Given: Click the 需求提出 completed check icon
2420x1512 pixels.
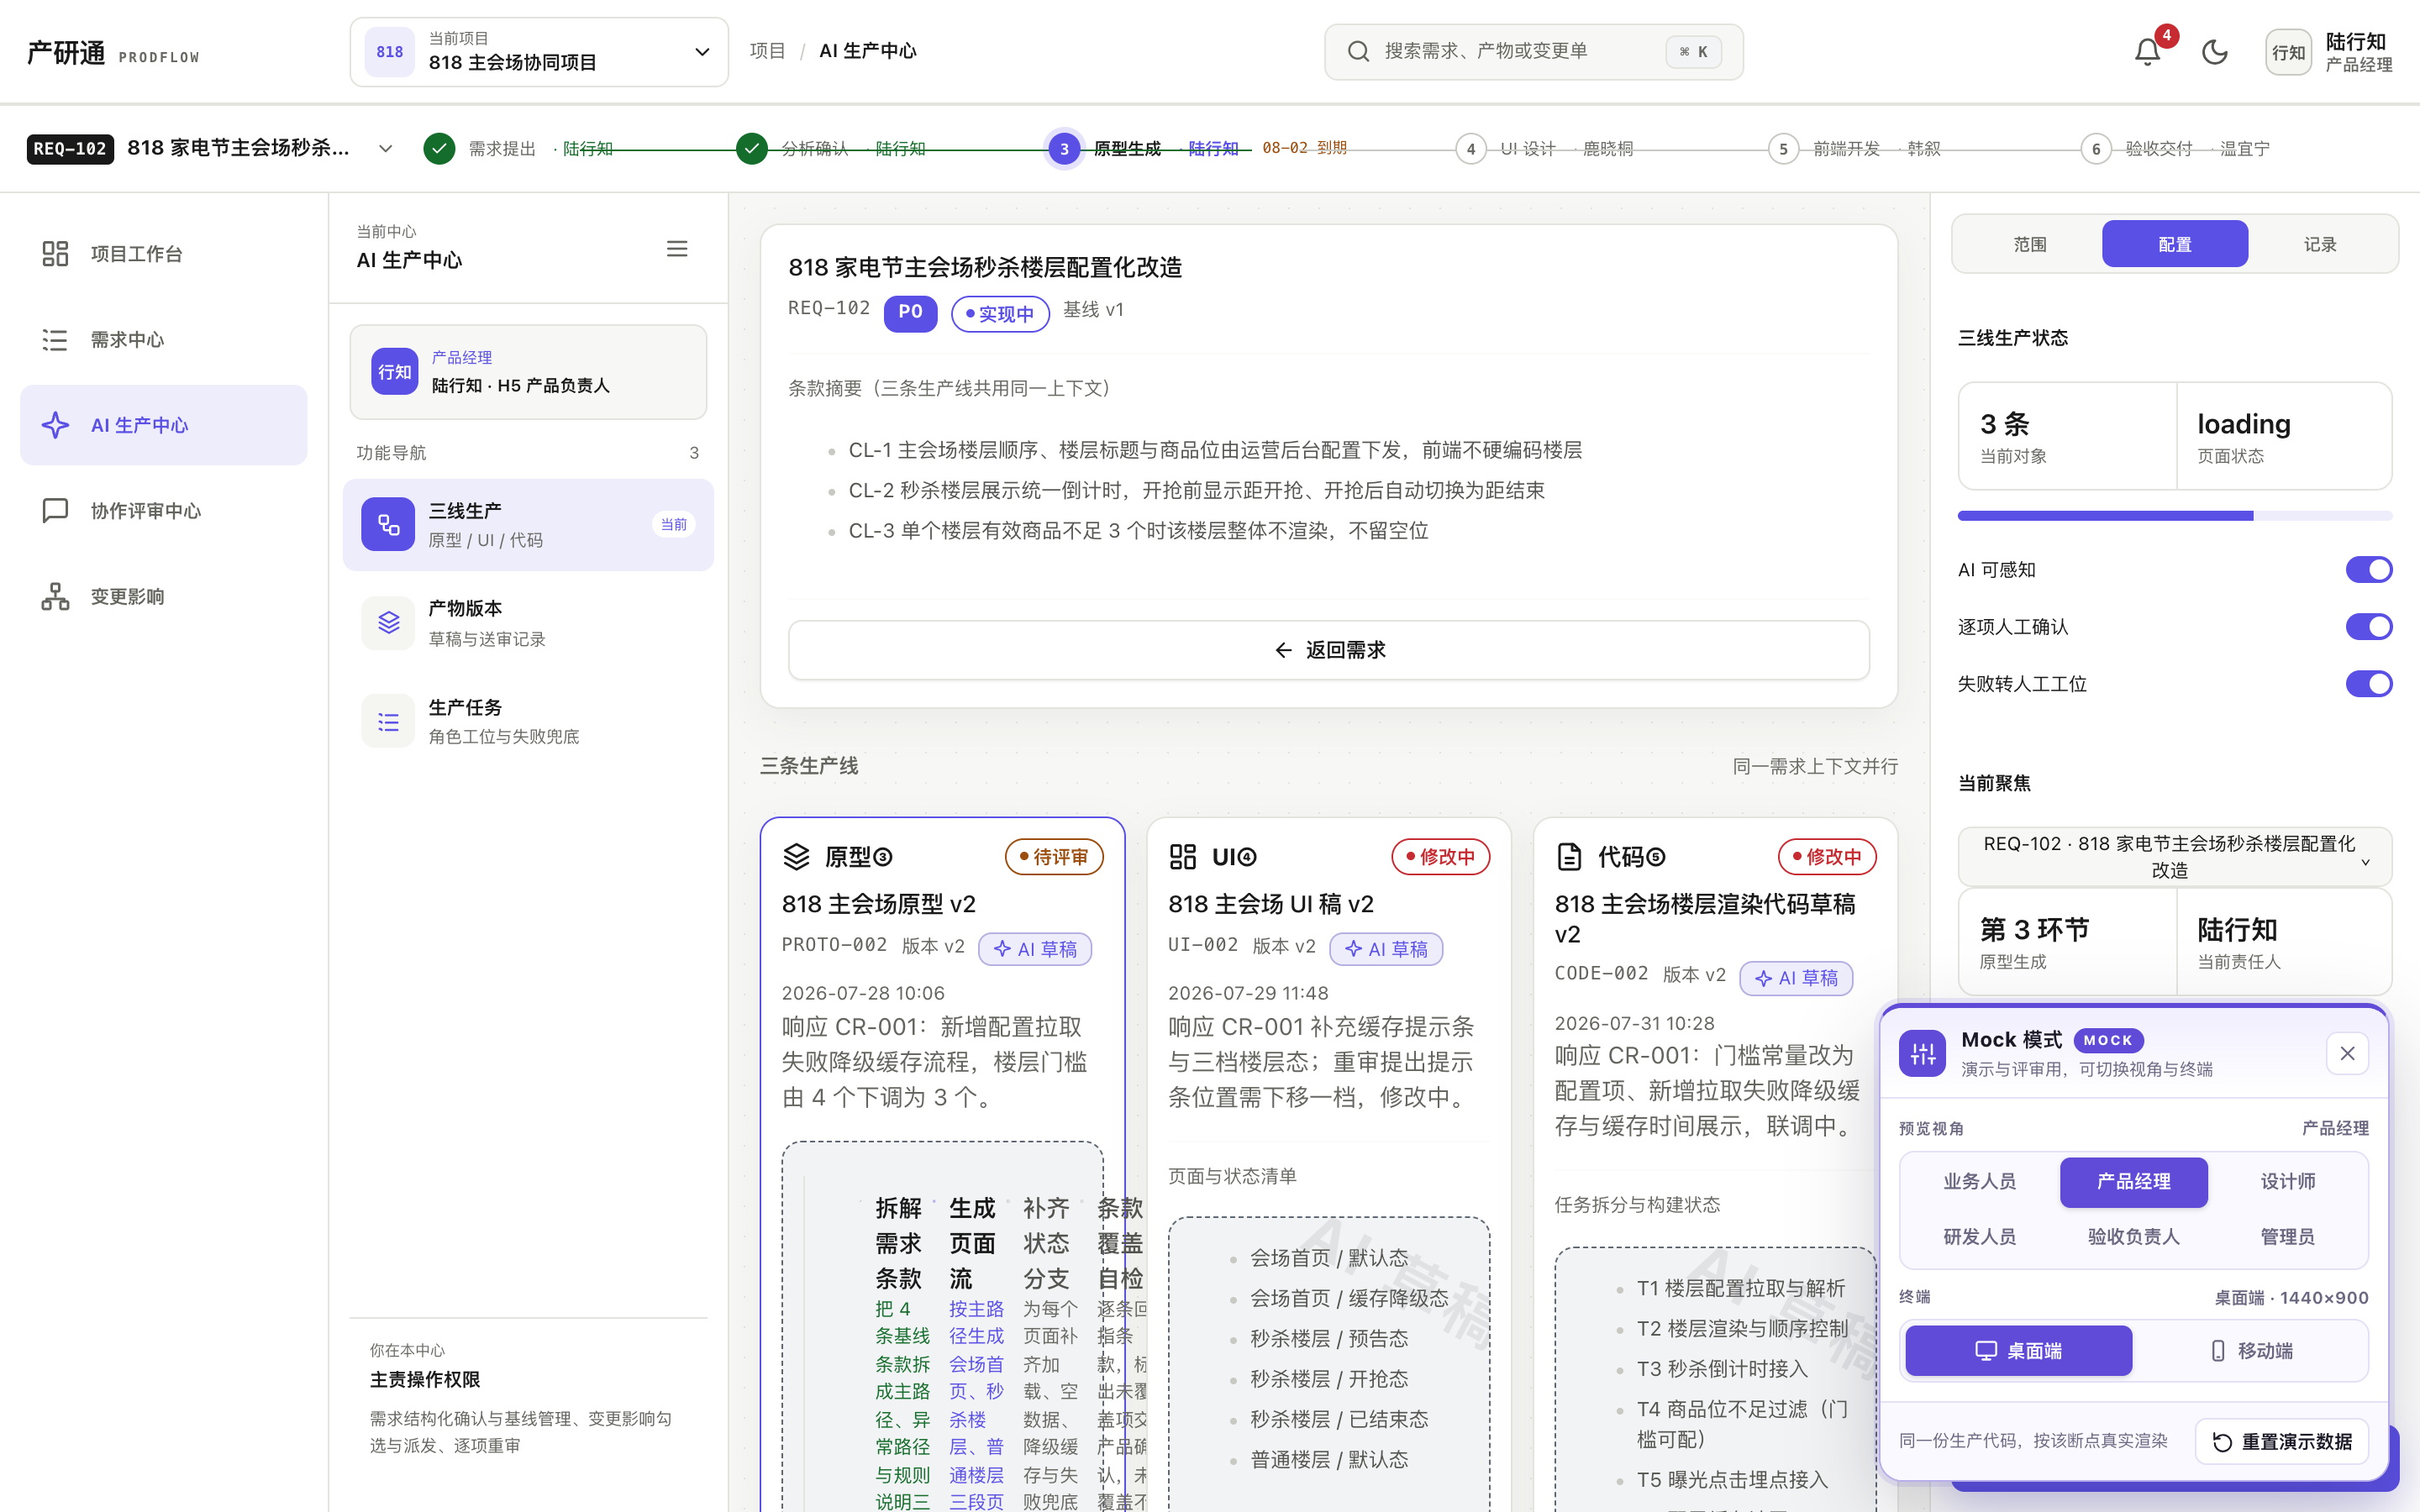Looking at the screenshot, I should click(x=439, y=148).
